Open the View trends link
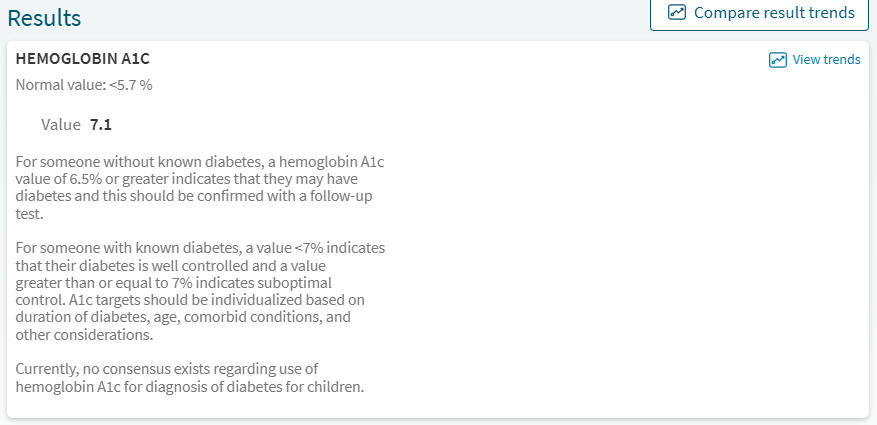This screenshot has width=877, height=425. (x=826, y=60)
